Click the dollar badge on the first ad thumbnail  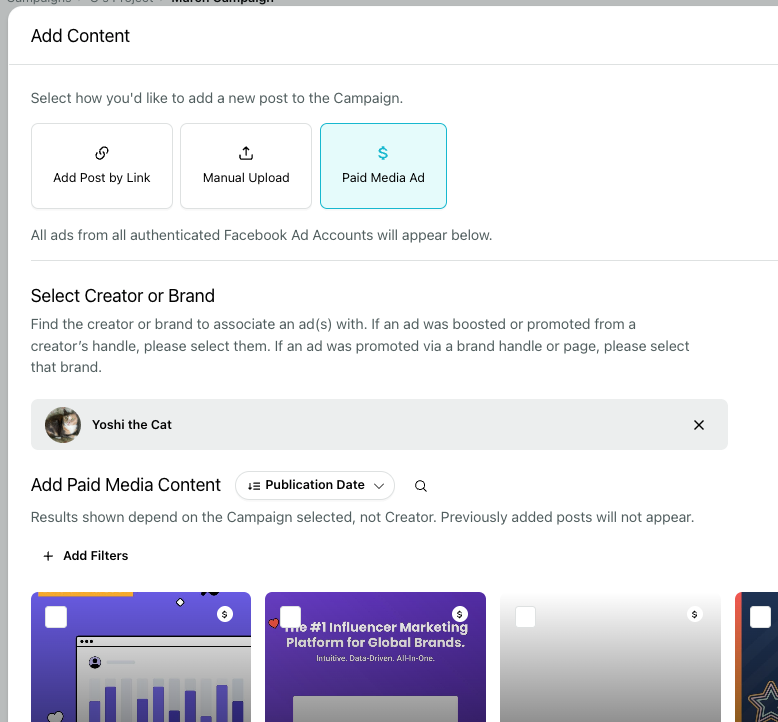coord(225,614)
